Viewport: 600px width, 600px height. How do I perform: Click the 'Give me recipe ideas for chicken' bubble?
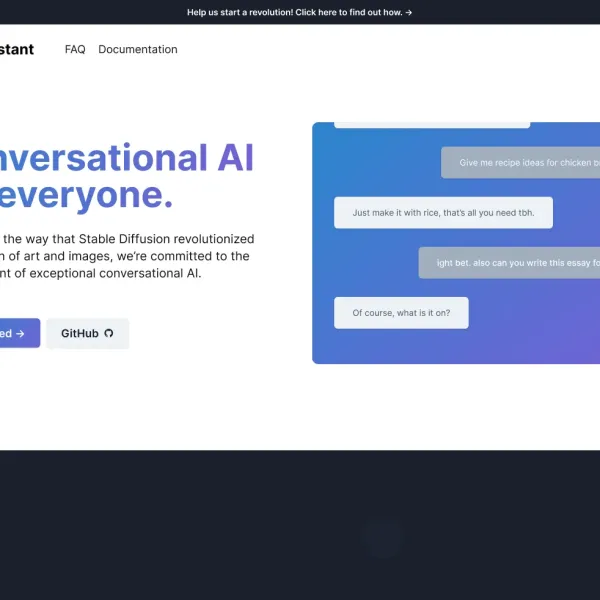[520, 163]
